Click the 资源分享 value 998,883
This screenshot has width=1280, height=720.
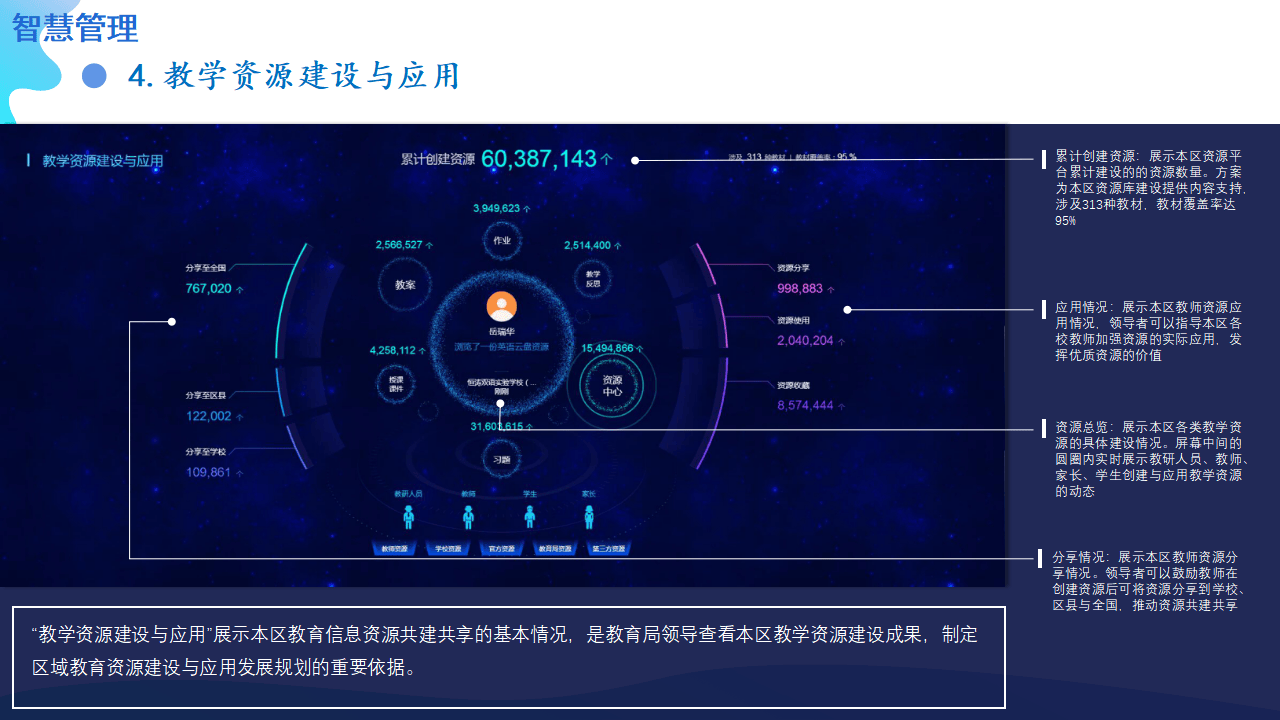coord(800,288)
